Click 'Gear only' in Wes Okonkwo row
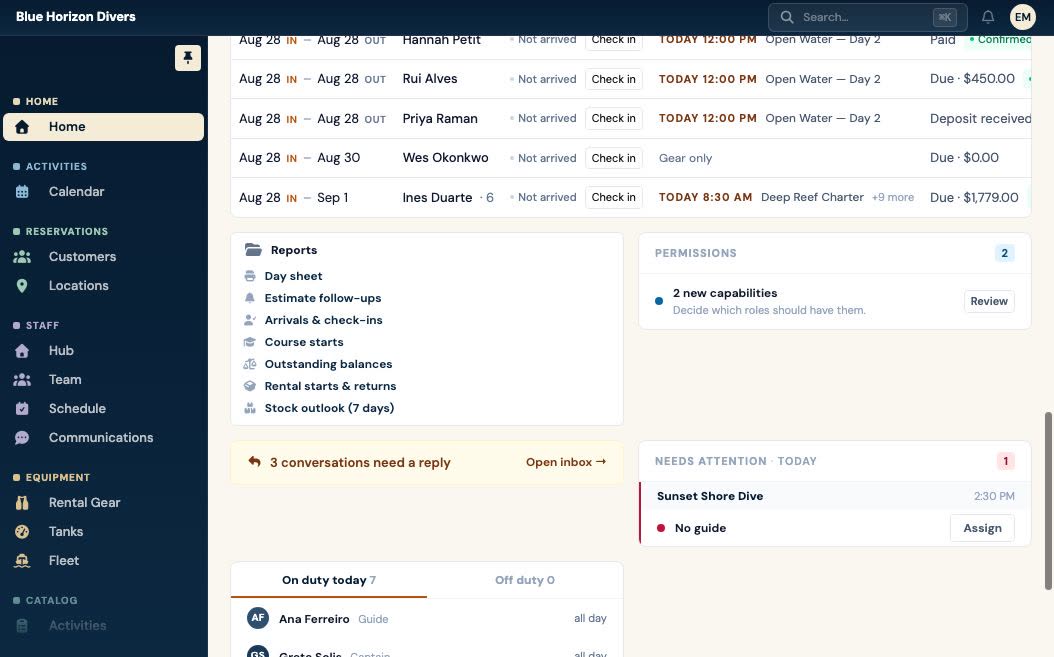Viewport: 1054px width, 657px height. pos(685,159)
